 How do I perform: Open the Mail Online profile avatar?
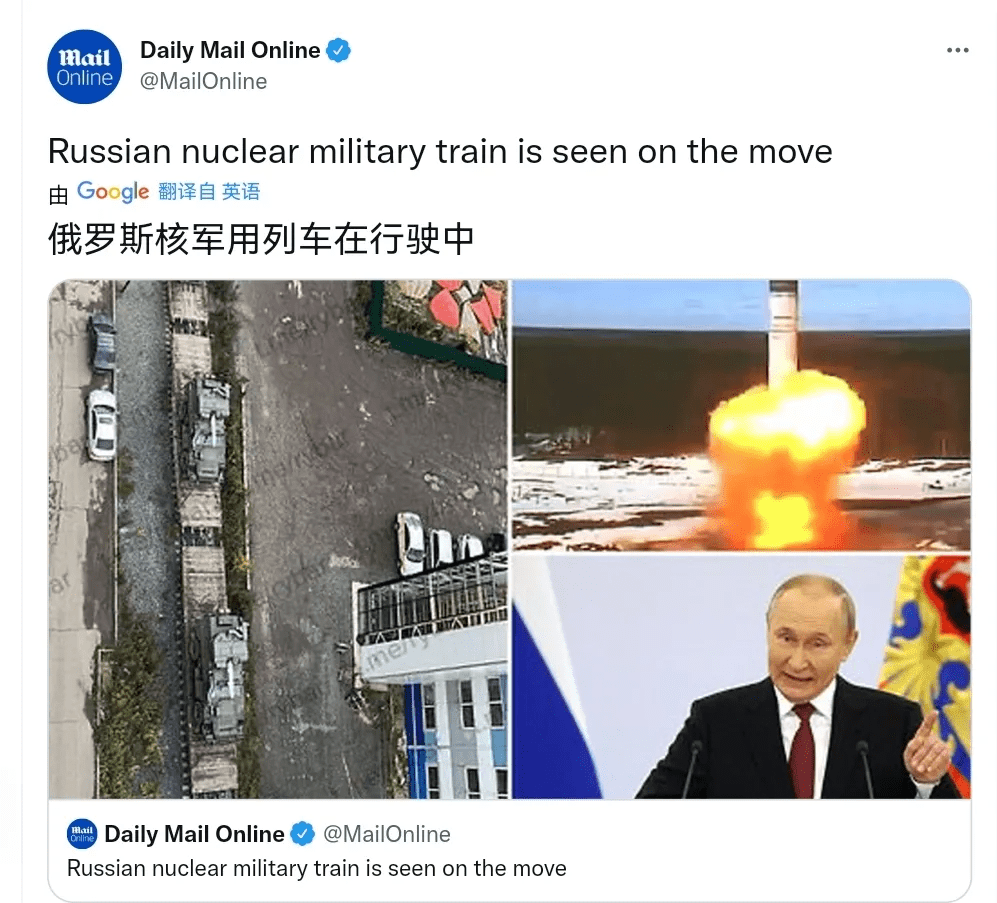tap(85, 67)
